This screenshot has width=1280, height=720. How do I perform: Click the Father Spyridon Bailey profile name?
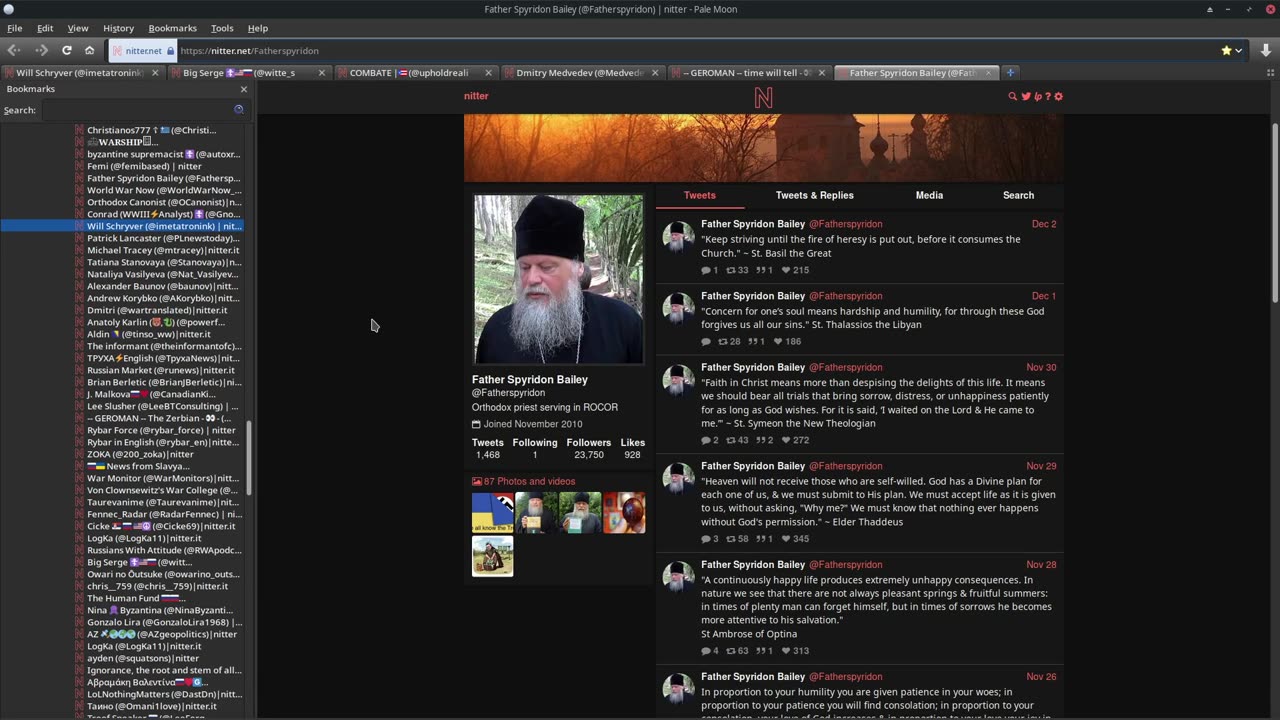tap(530, 379)
